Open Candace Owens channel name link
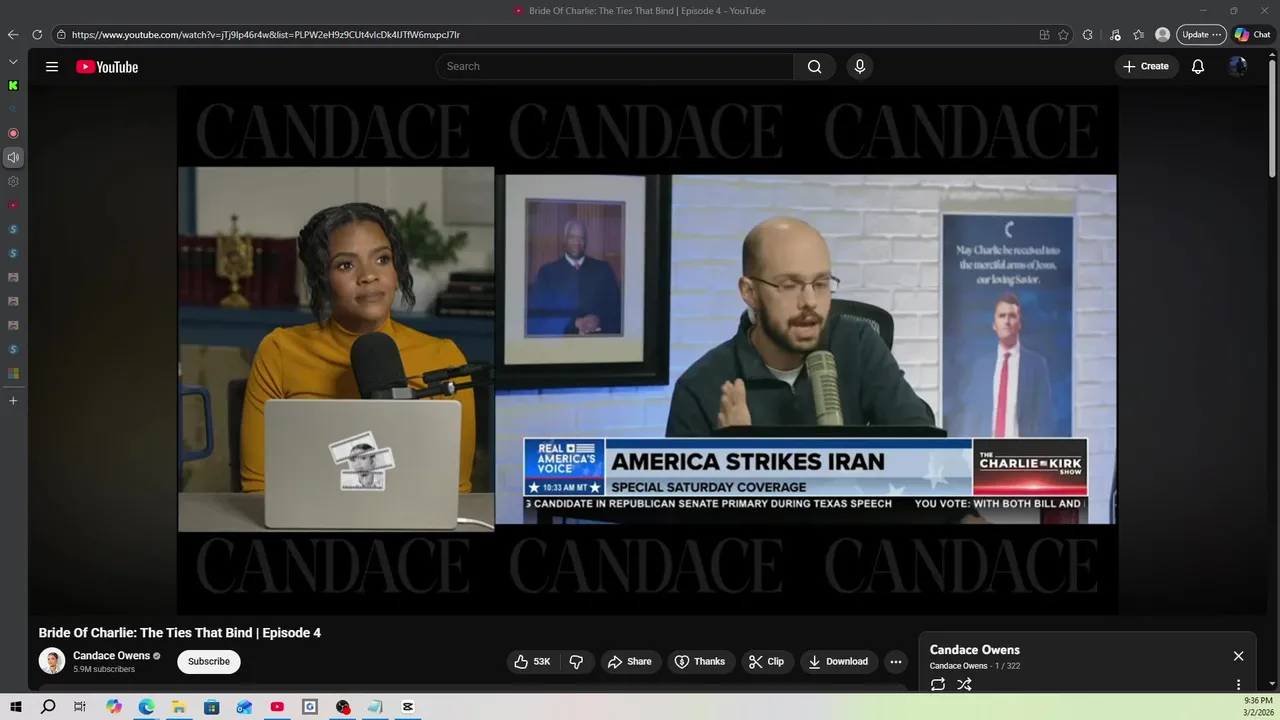This screenshot has height=720, width=1280. (111, 656)
